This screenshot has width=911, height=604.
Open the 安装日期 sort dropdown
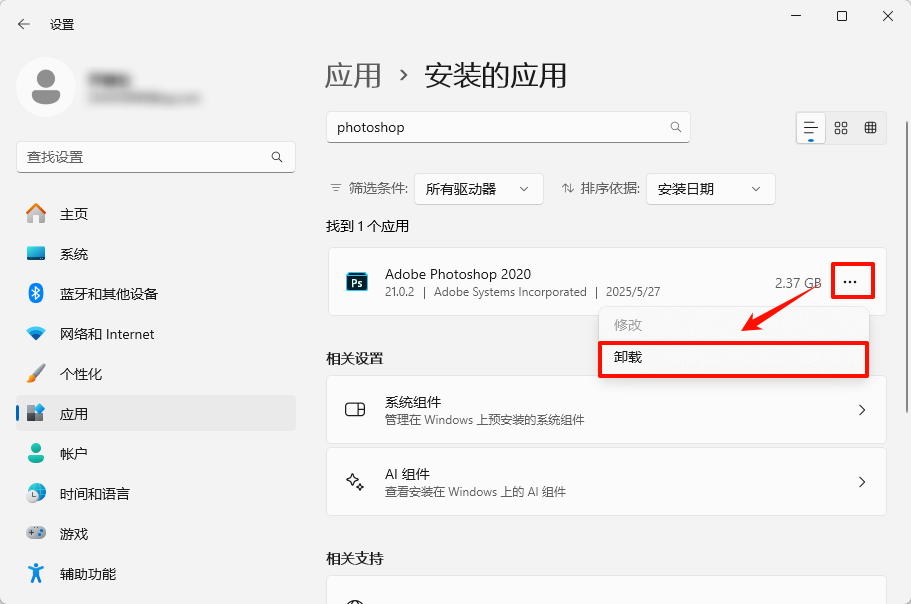pos(710,188)
